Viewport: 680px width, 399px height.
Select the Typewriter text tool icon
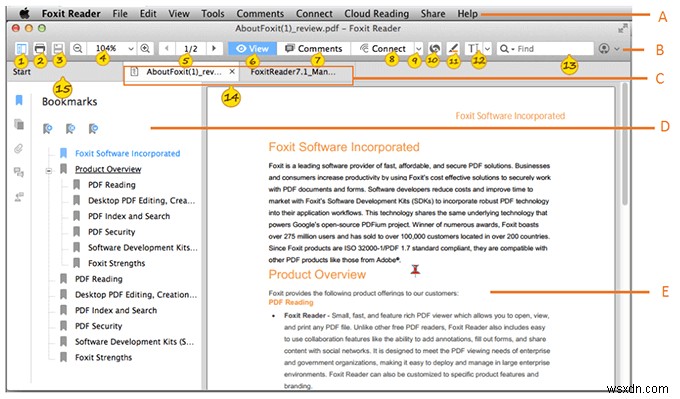point(473,48)
